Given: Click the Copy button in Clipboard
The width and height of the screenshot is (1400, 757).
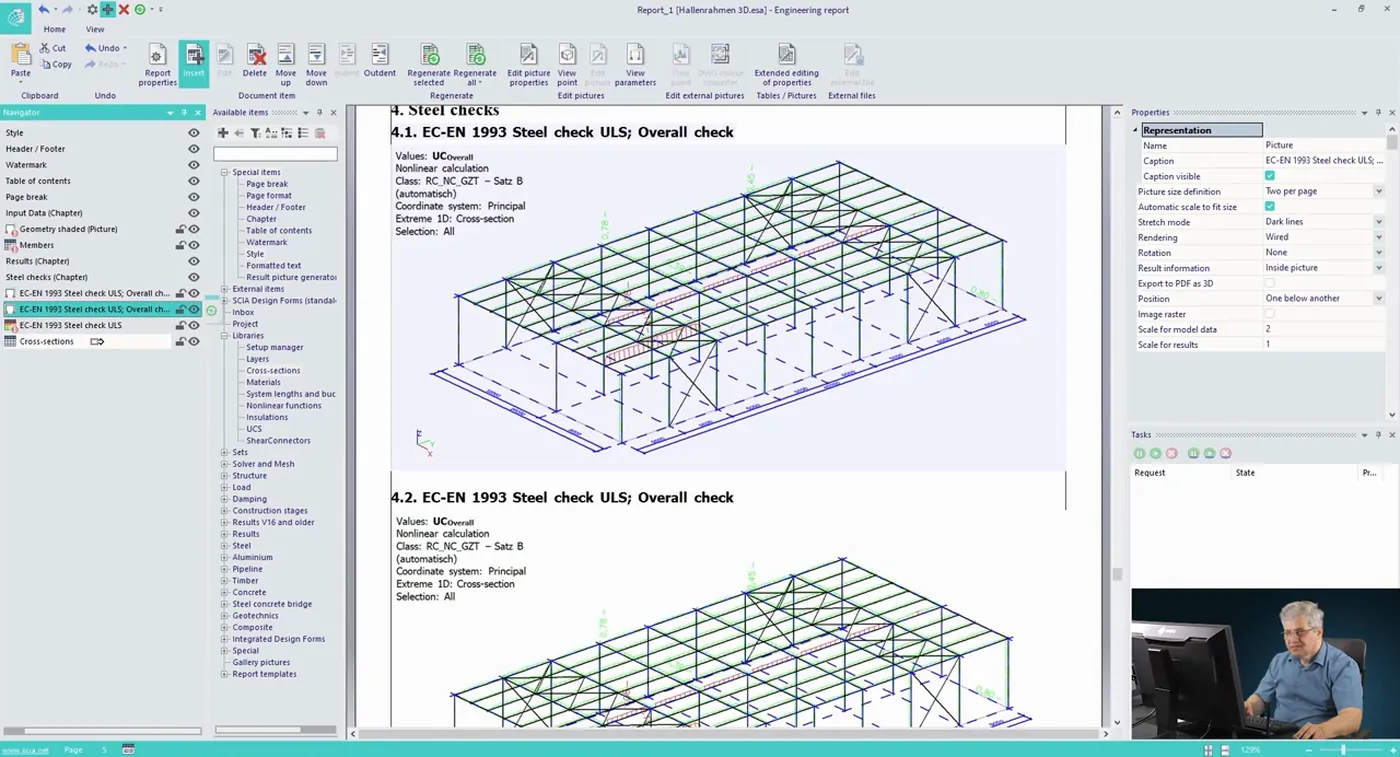Looking at the screenshot, I should pos(55,64).
